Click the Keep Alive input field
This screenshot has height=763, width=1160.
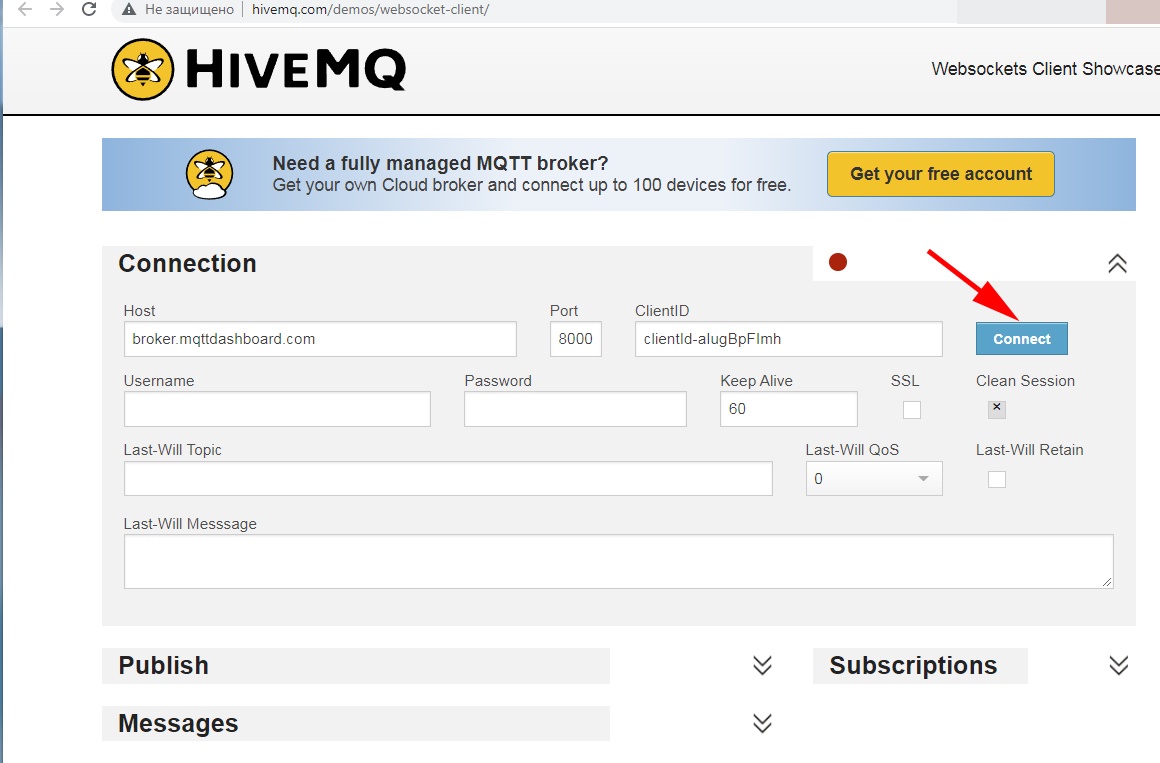(x=789, y=409)
